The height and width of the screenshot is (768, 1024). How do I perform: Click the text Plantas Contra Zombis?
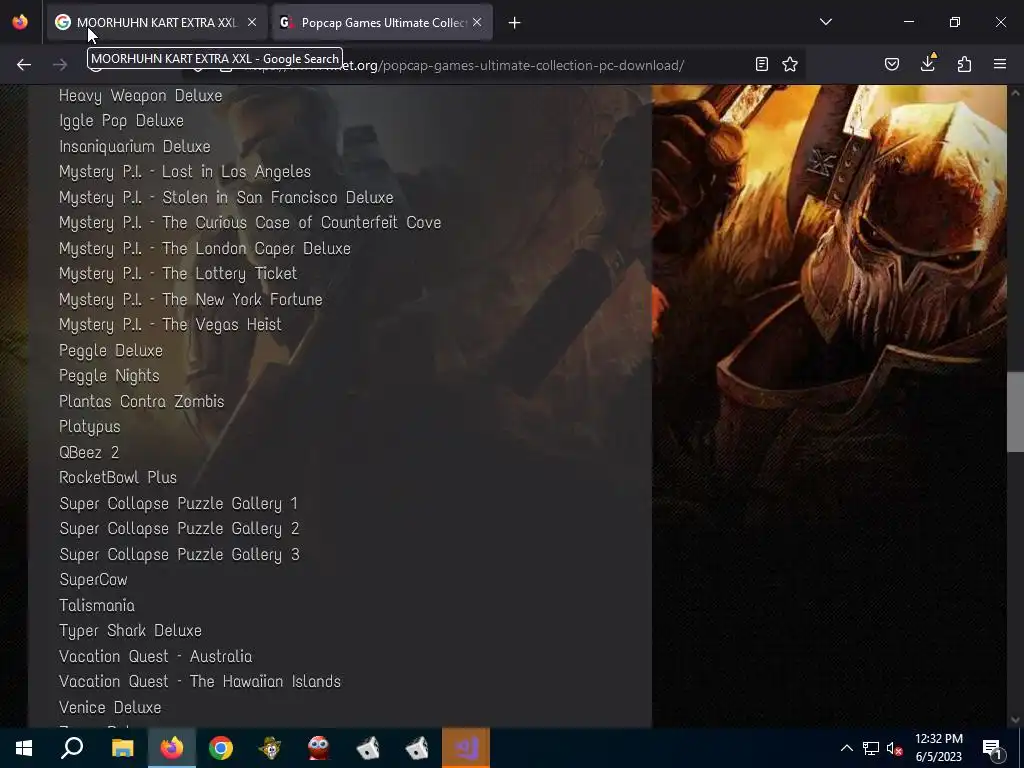tap(141, 401)
